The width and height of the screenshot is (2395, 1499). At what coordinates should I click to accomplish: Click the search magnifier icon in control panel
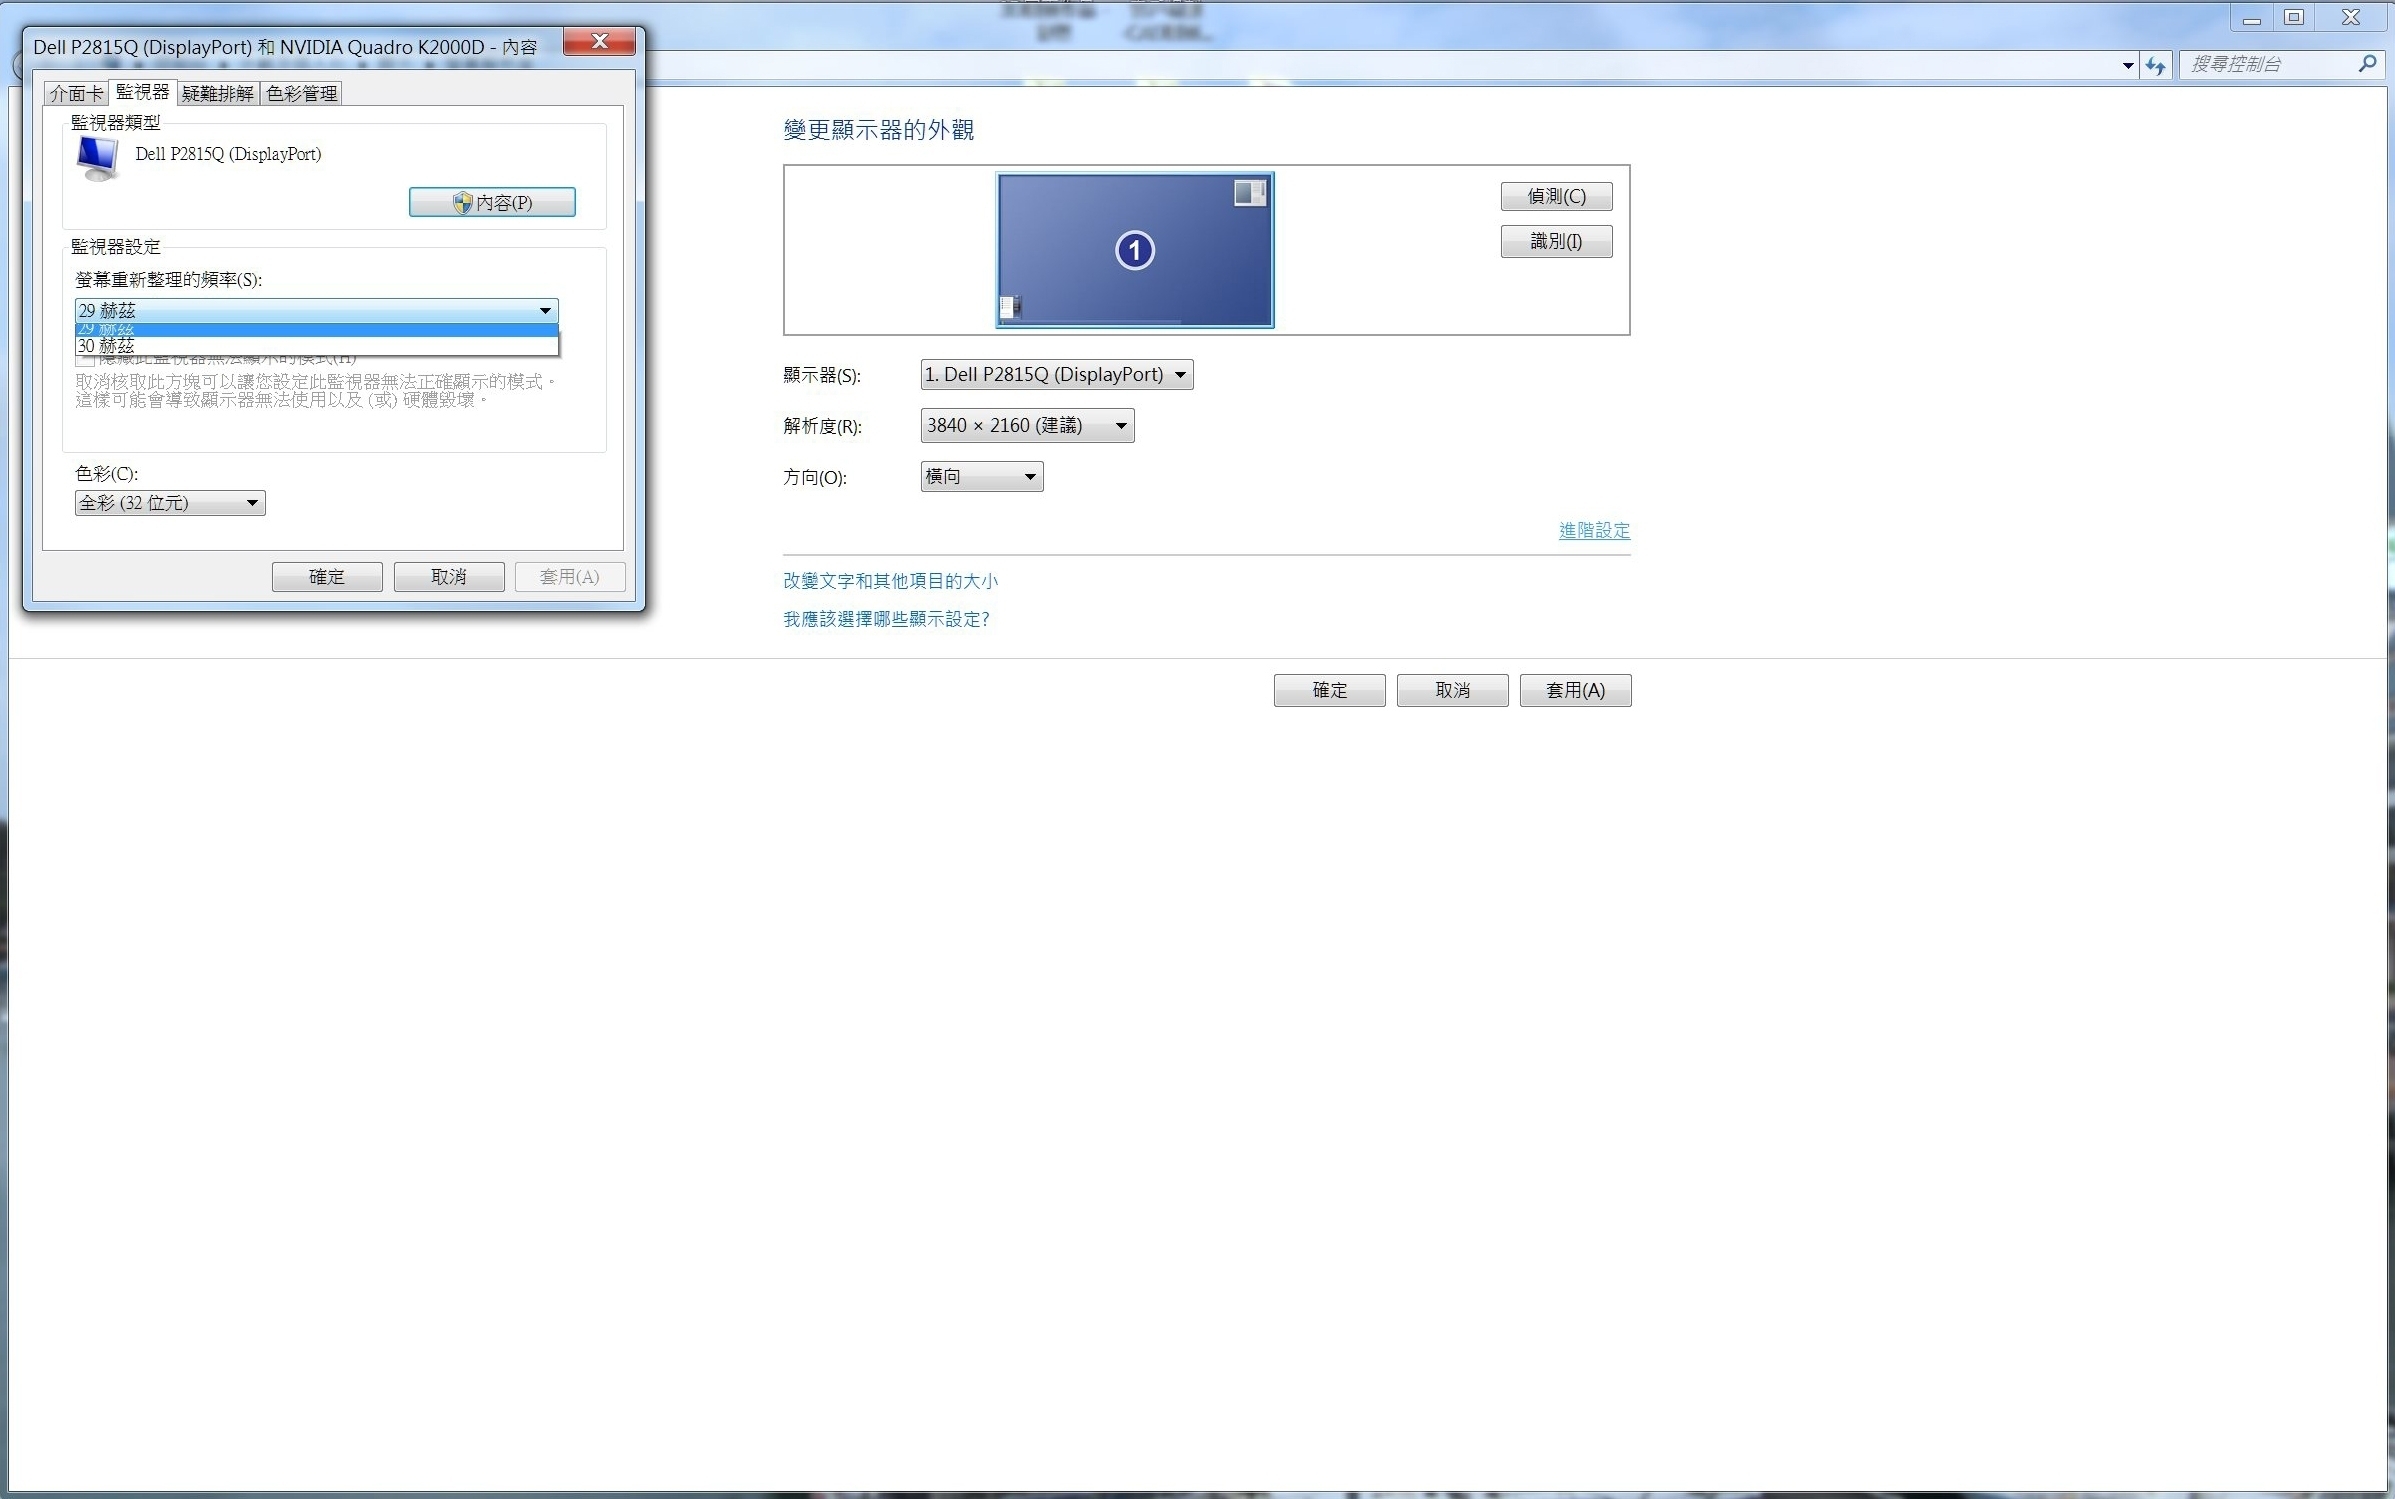2366,64
